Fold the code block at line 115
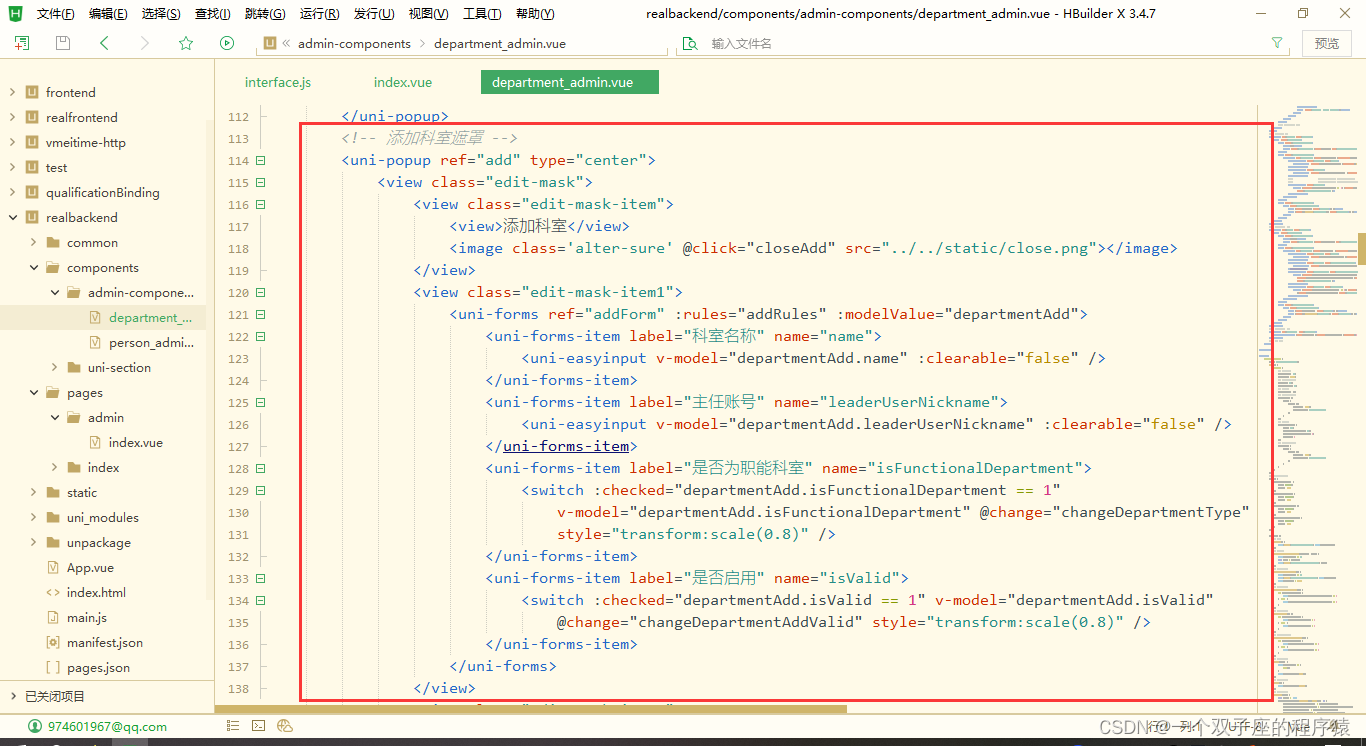1366x746 pixels. point(261,183)
